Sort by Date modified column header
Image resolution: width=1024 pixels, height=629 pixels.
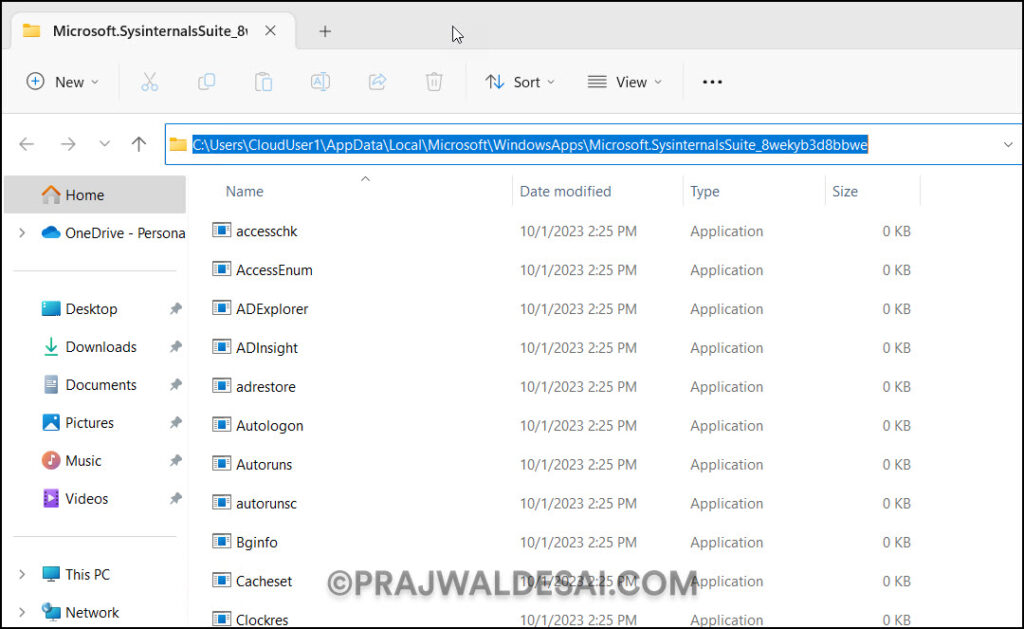(x=566, y=191)
